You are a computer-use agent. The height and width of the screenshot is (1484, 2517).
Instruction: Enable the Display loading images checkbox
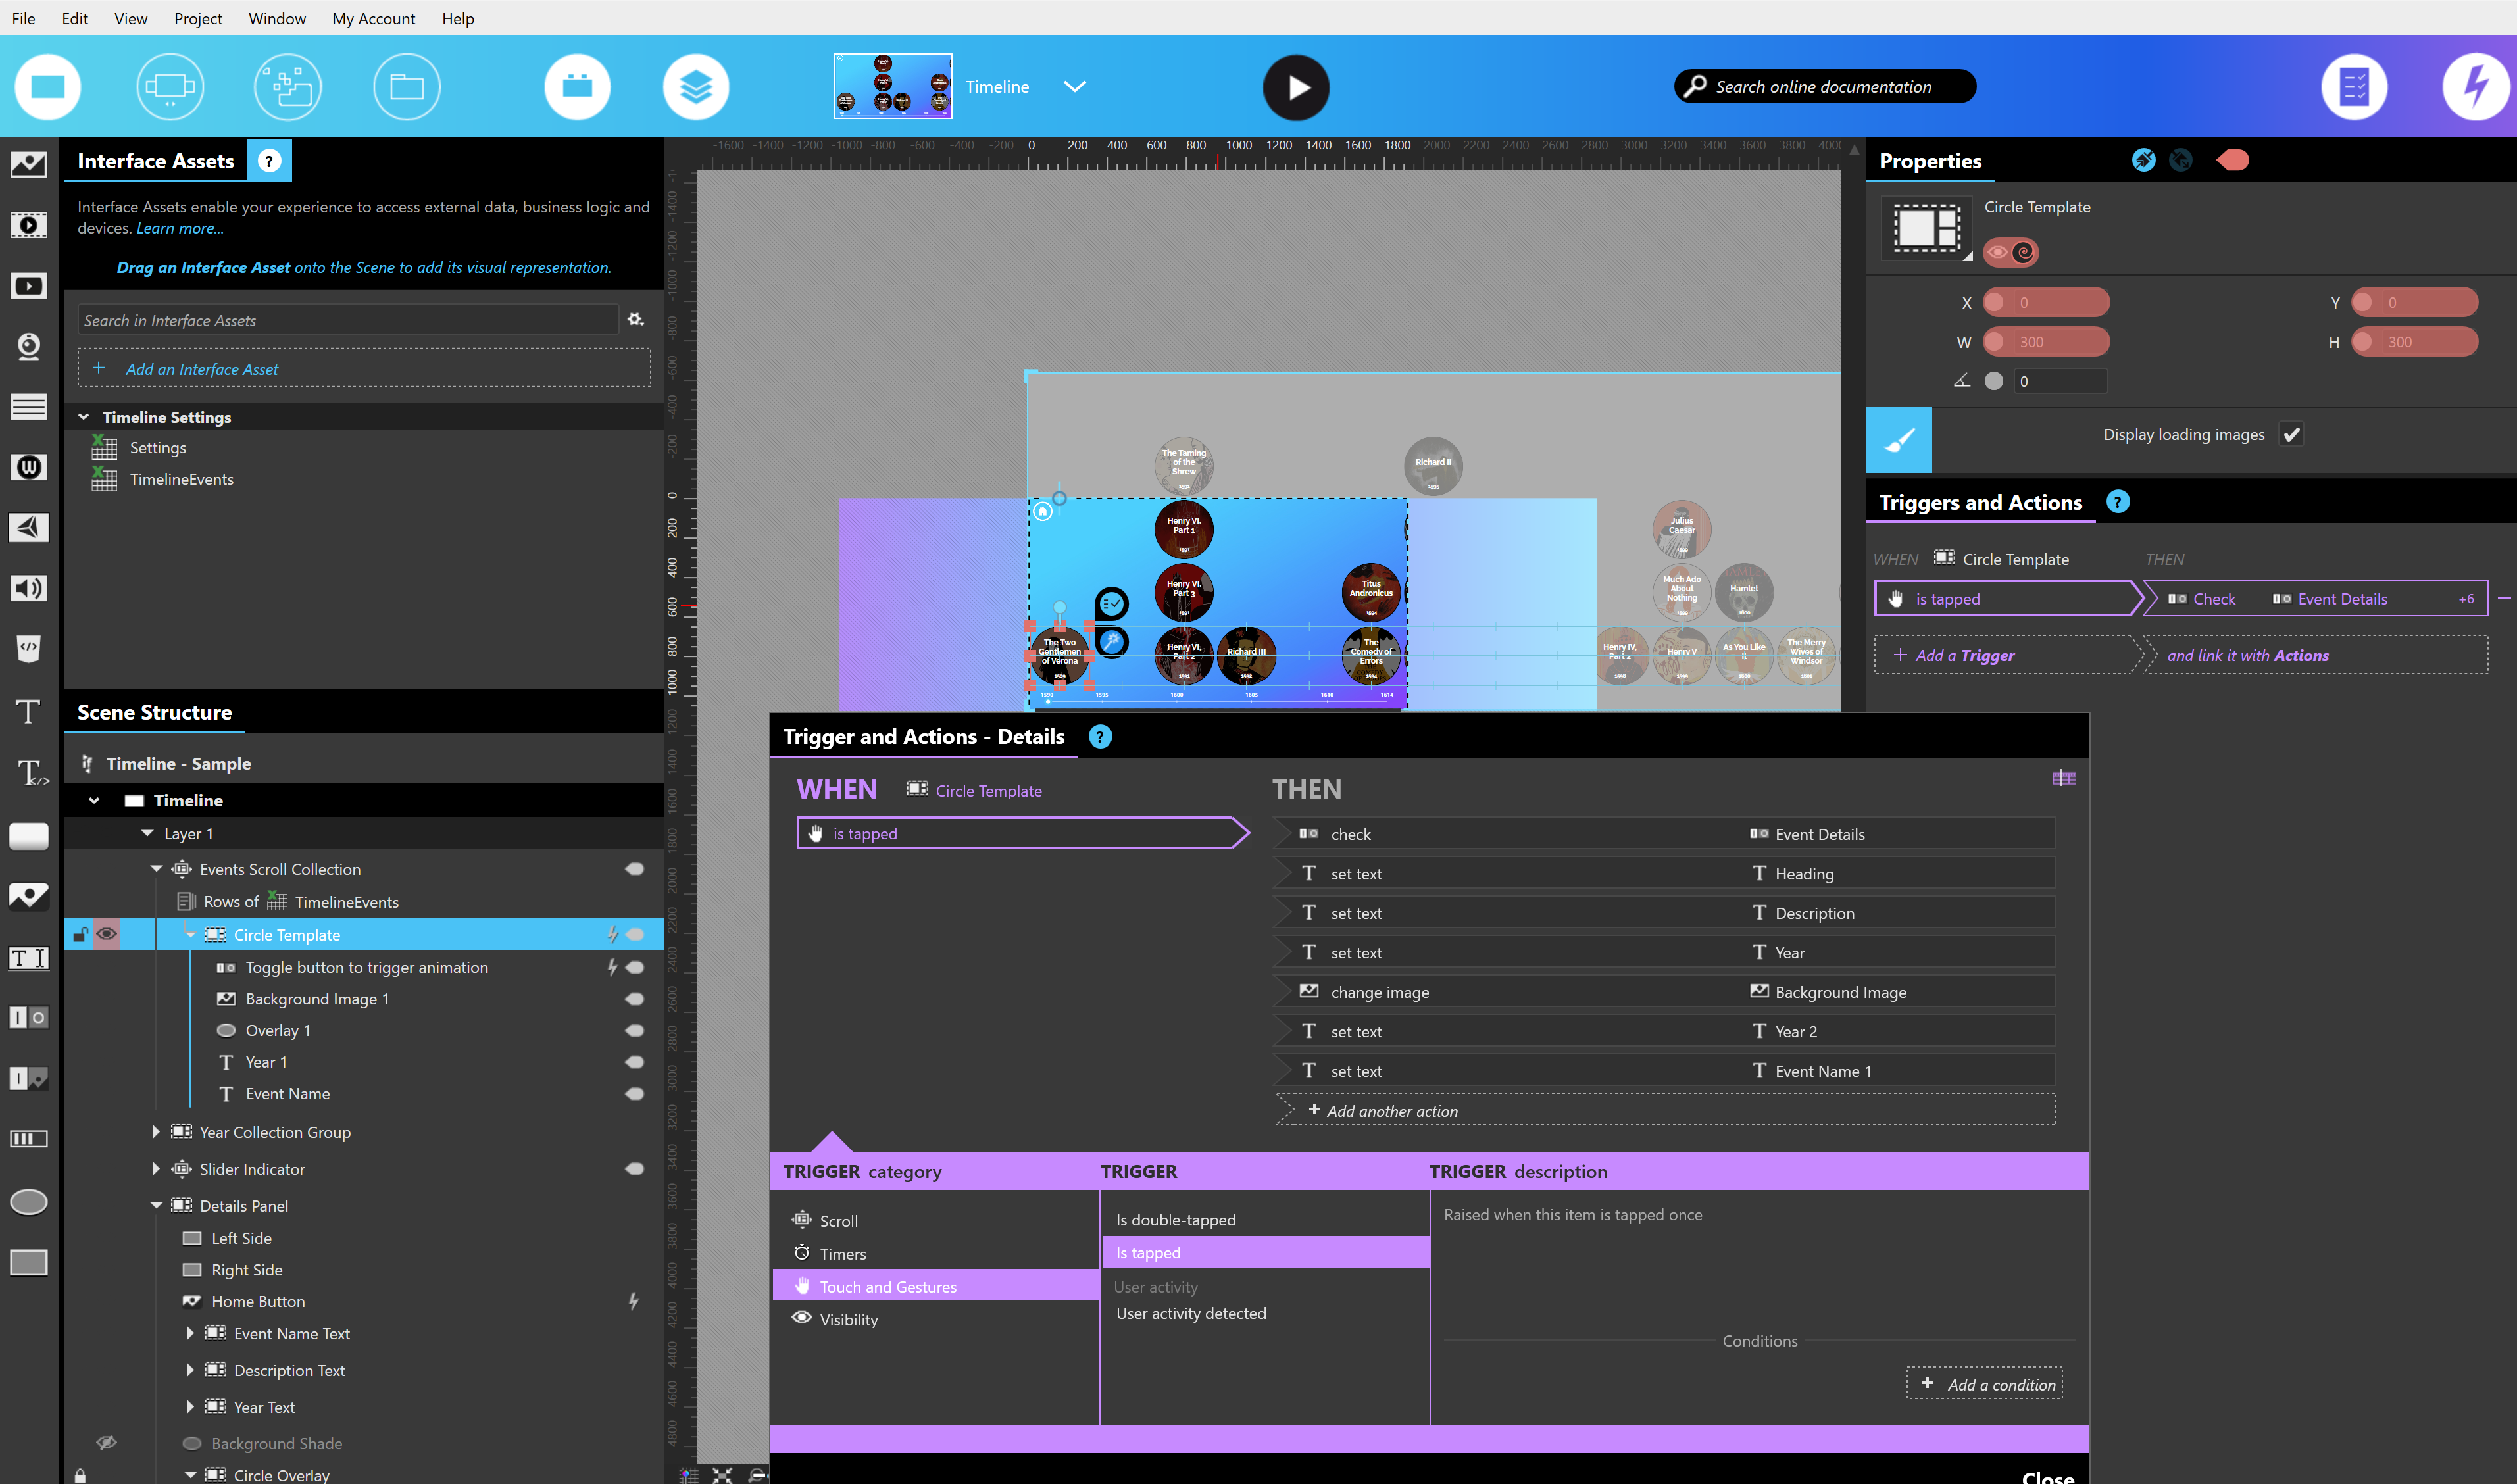(2292, 434)
